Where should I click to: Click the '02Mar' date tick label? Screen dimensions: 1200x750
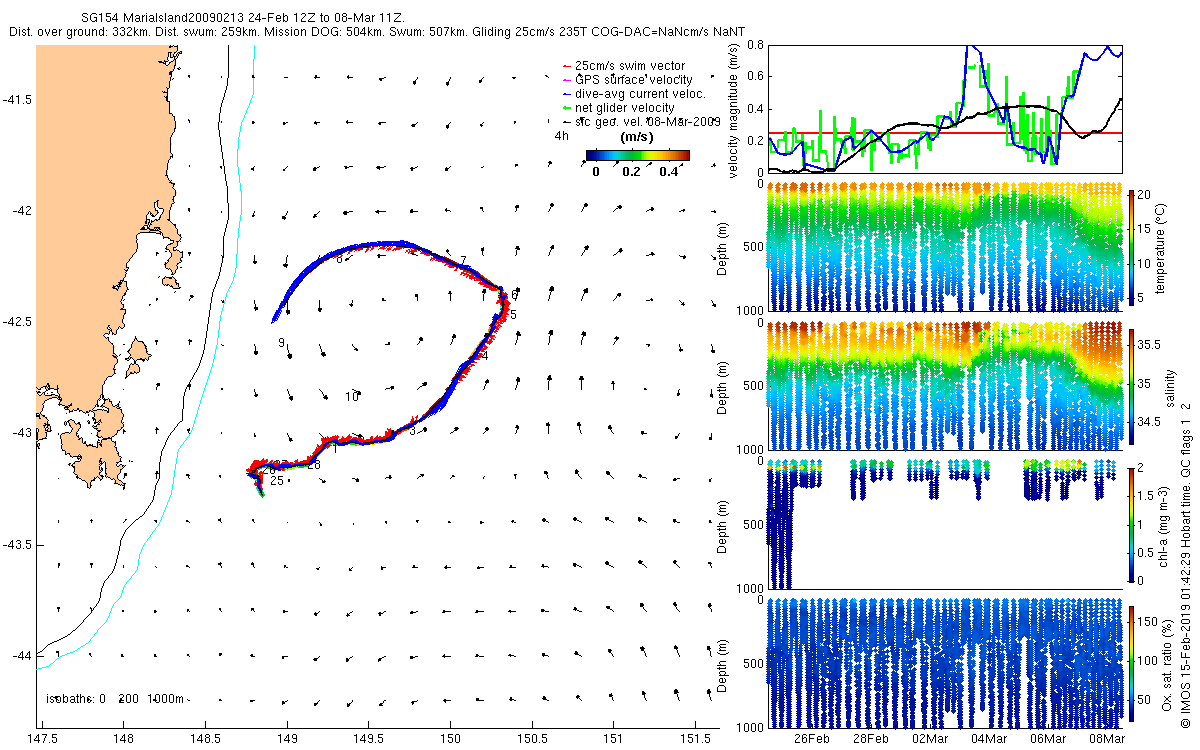point(930,738)
